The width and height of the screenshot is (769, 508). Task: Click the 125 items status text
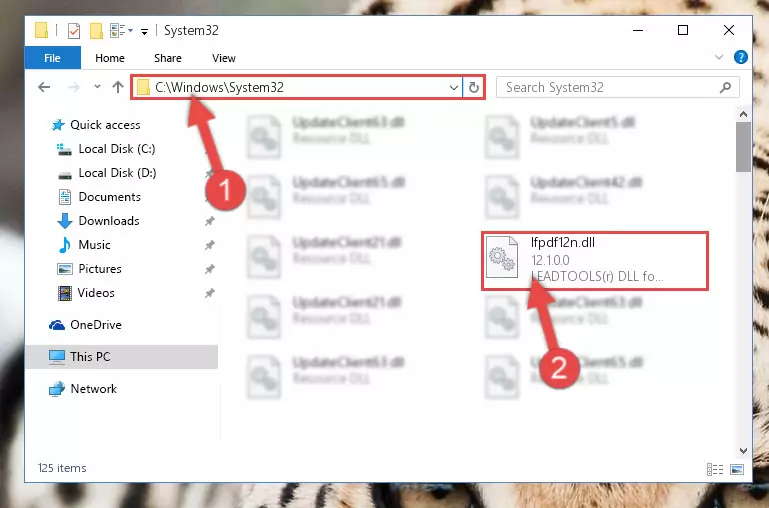(x=62, y=468)
